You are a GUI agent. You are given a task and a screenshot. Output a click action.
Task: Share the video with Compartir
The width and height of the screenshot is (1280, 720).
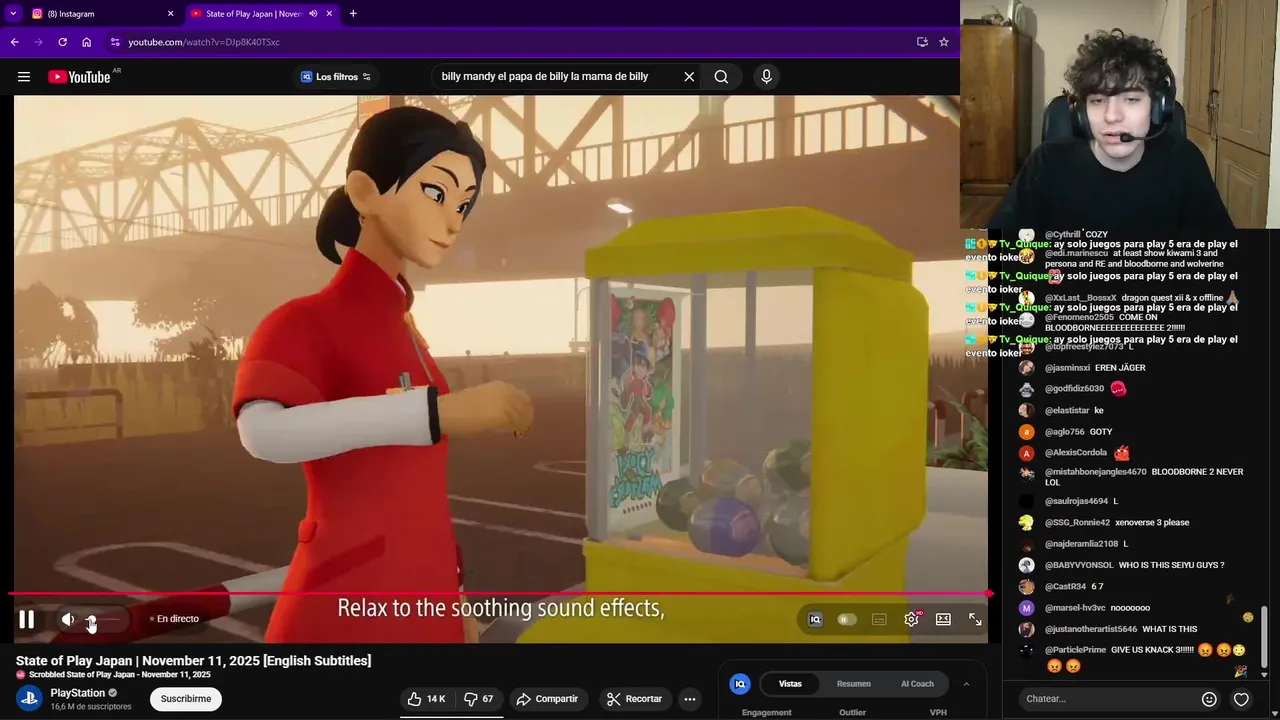pyautogui.click(x=547, y=699)
